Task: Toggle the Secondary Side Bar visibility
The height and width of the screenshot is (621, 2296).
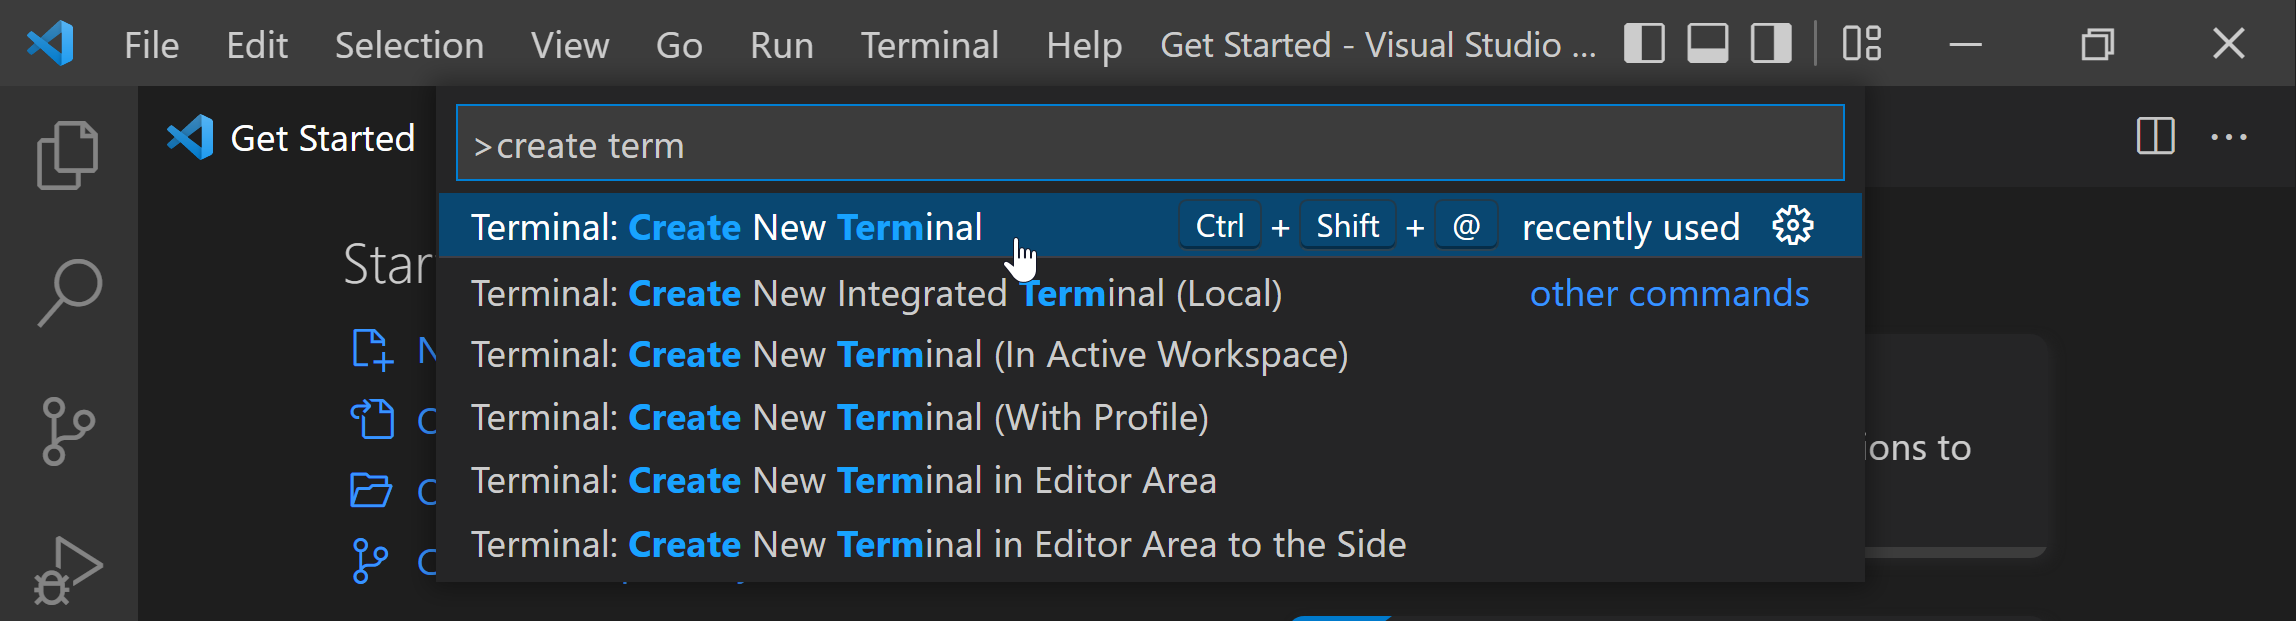Action: coord(1771,44)
